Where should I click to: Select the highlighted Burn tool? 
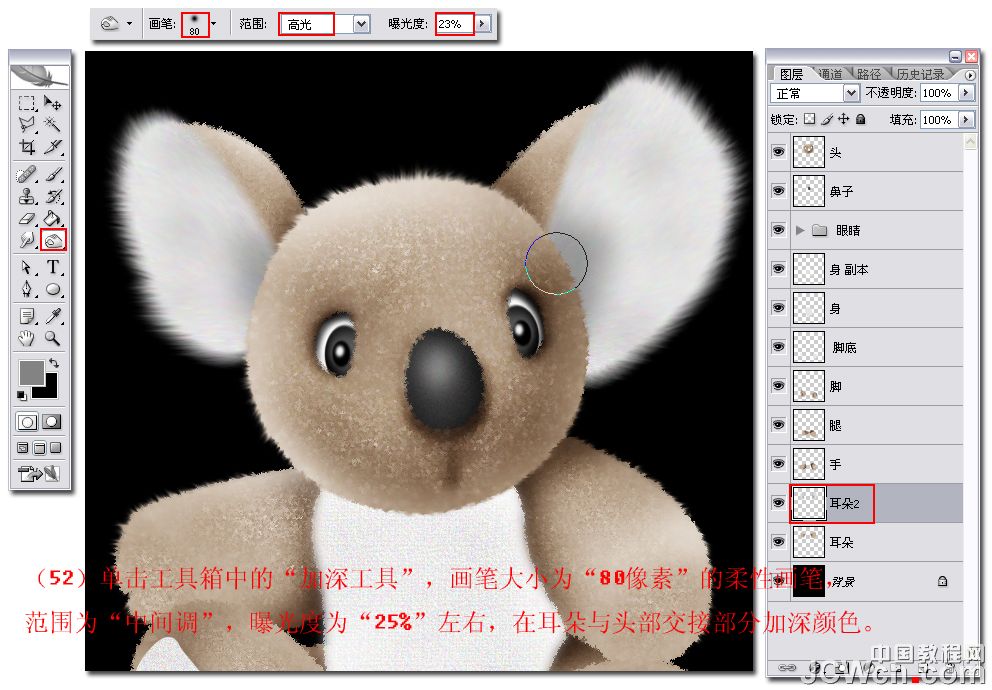pyautogui.click(x=53, y=240)
